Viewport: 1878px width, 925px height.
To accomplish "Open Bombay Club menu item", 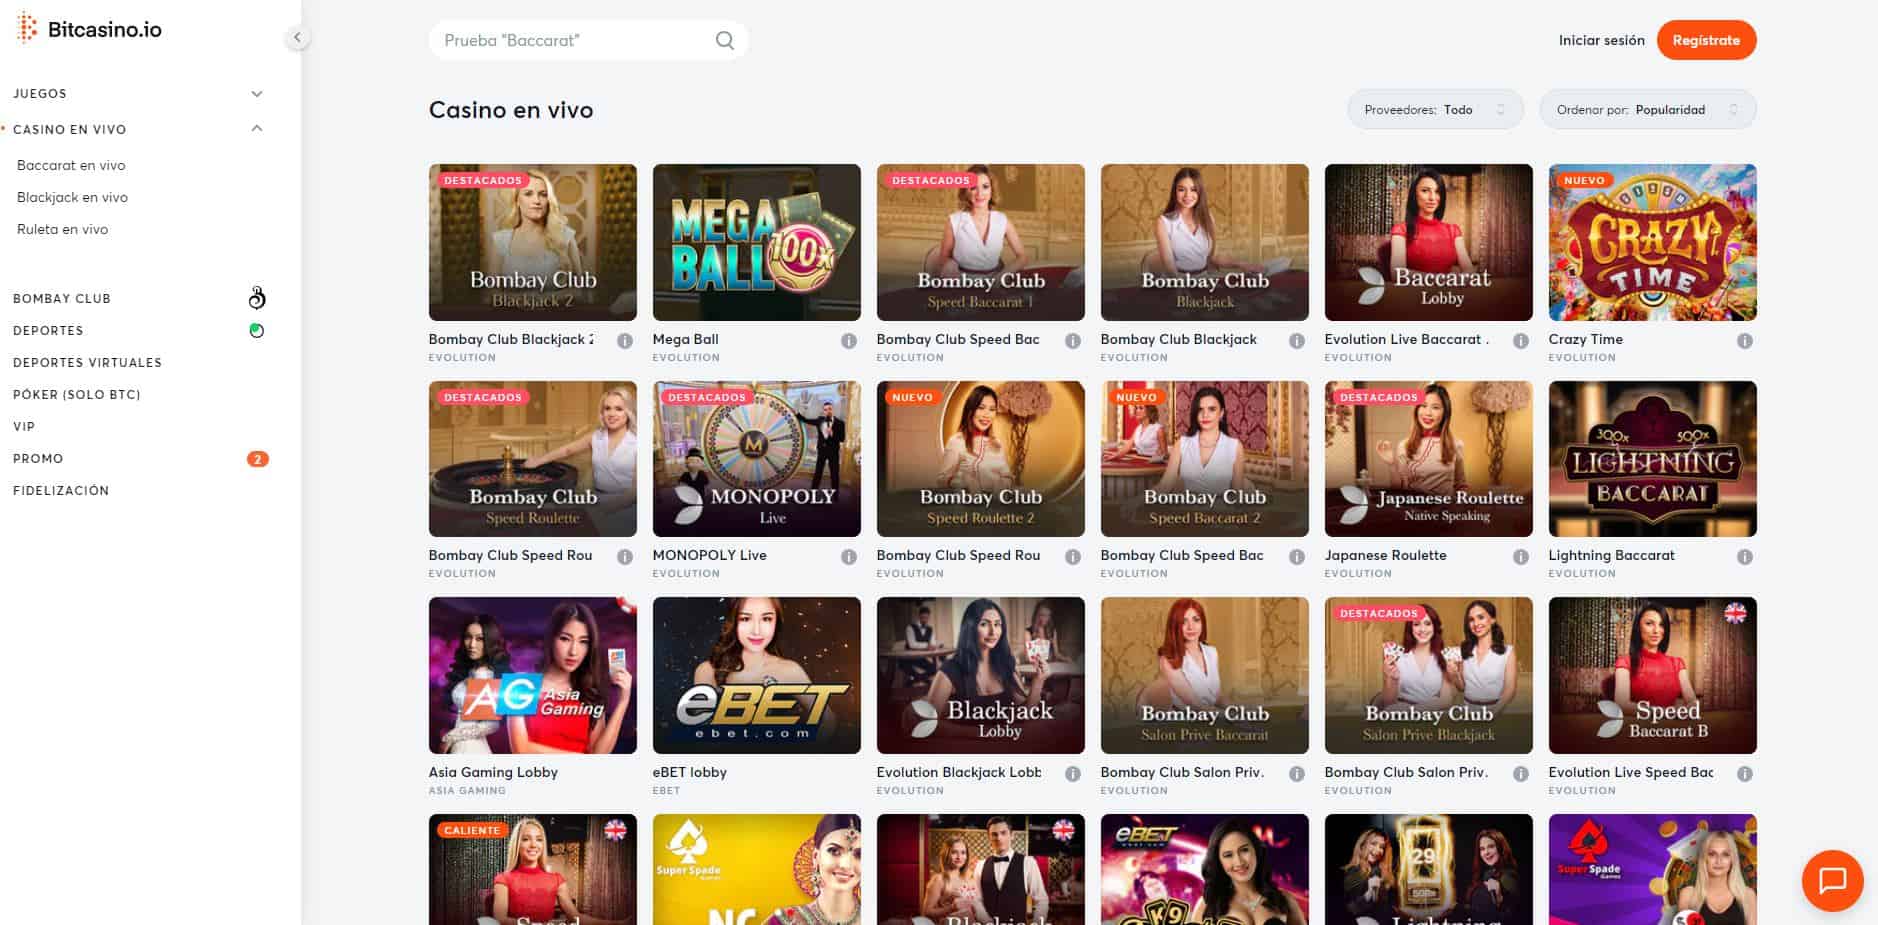I will (x=62, y=298).
